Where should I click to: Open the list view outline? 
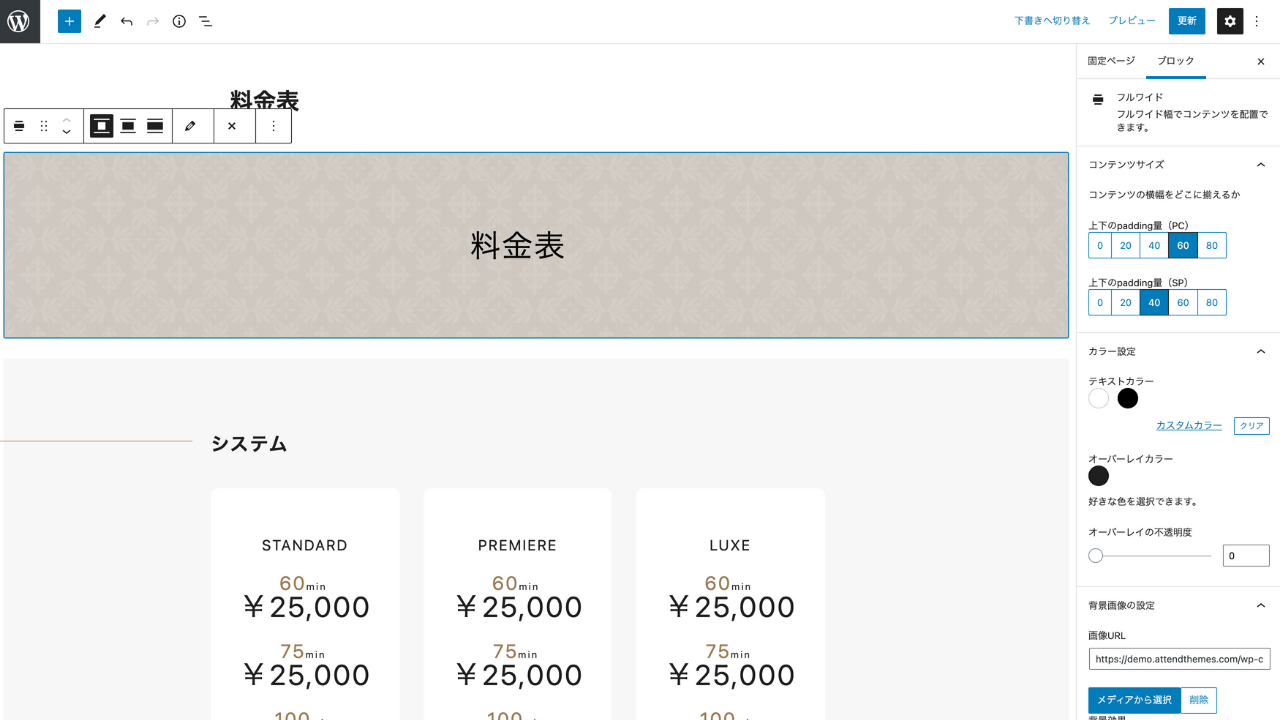point(205,21)
